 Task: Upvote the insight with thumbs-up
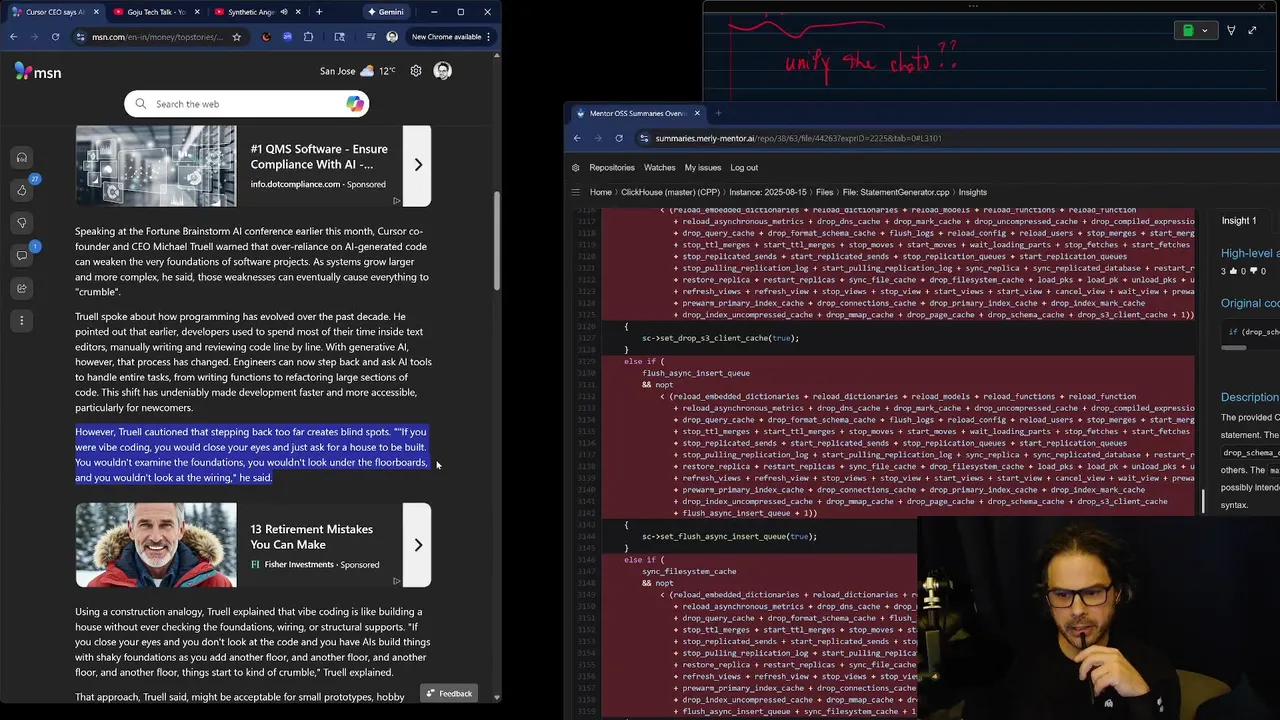(x=1235, y=271)
